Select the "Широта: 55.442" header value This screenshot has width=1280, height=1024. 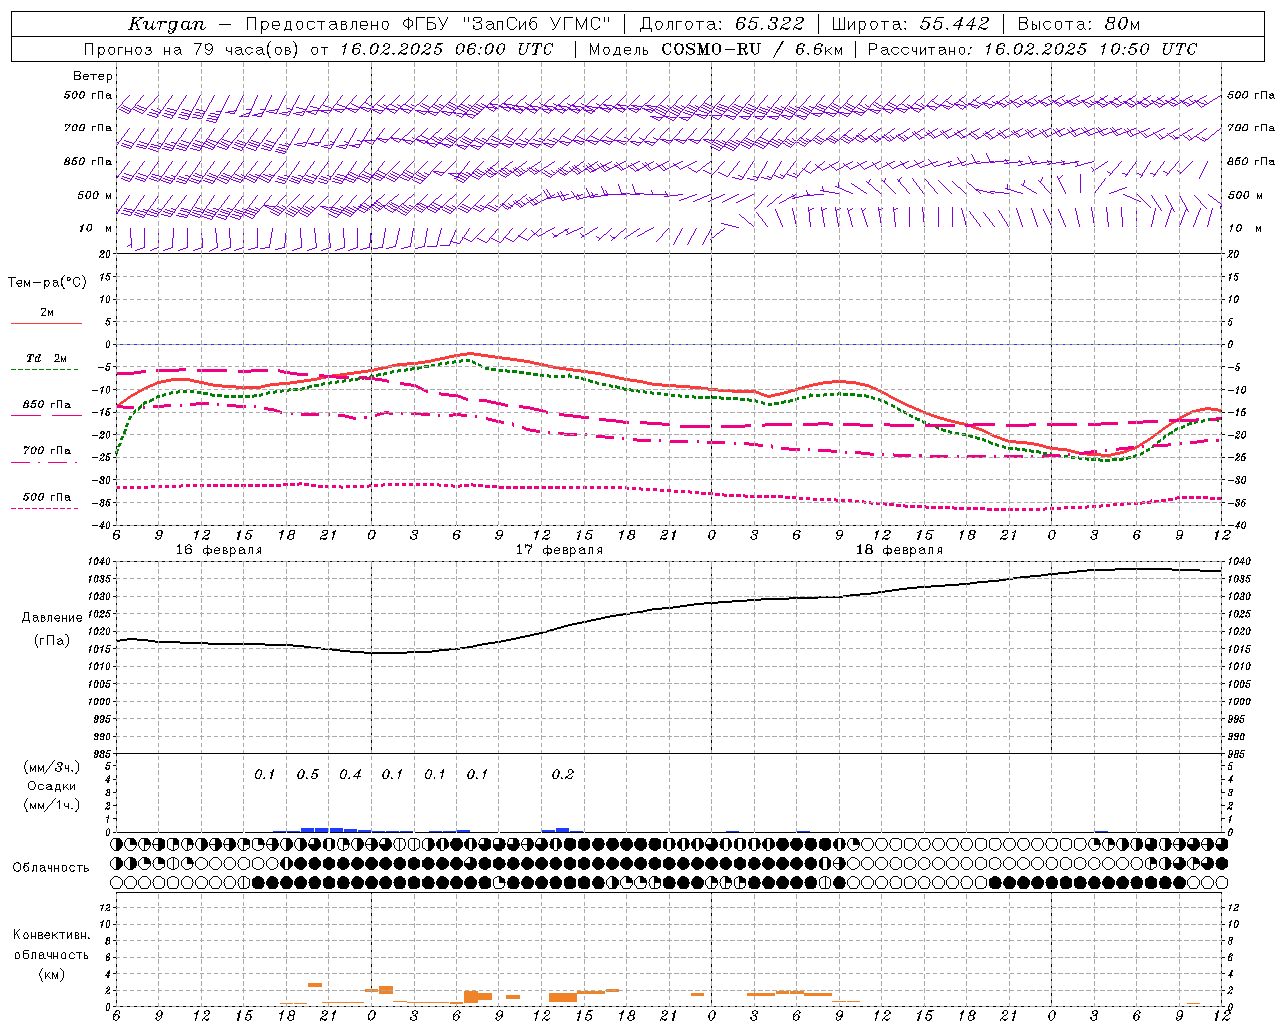(x=911, y=24)
